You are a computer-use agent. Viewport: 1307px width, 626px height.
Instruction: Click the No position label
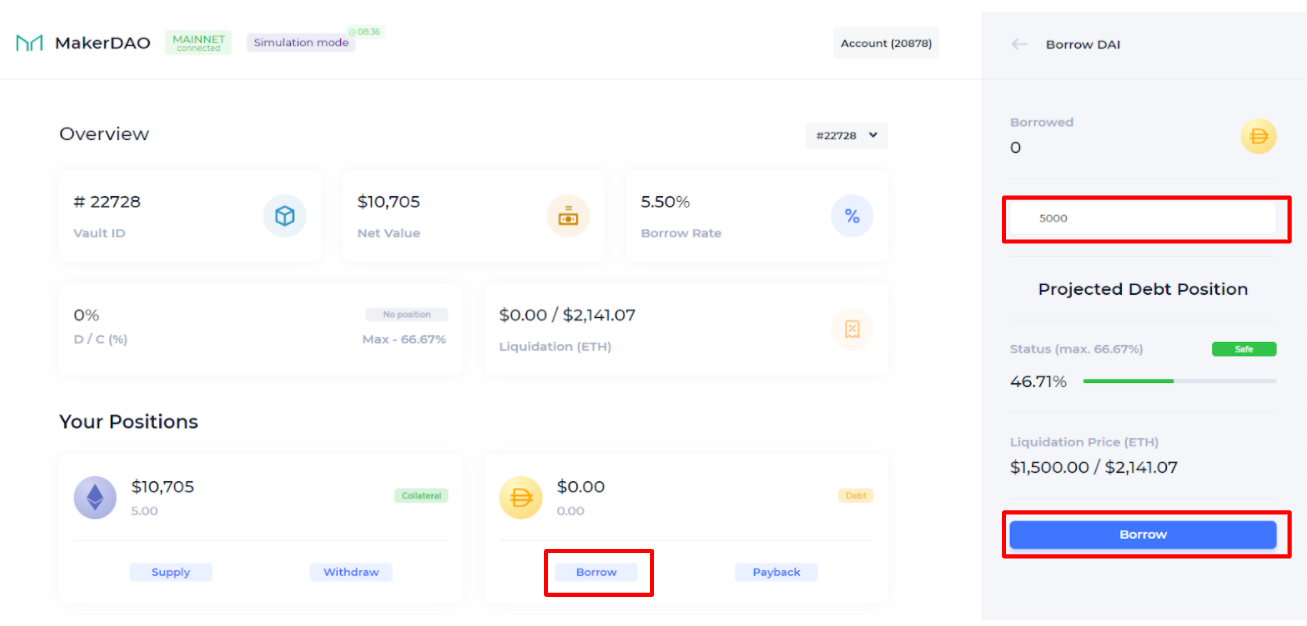[x=406, y=314]
